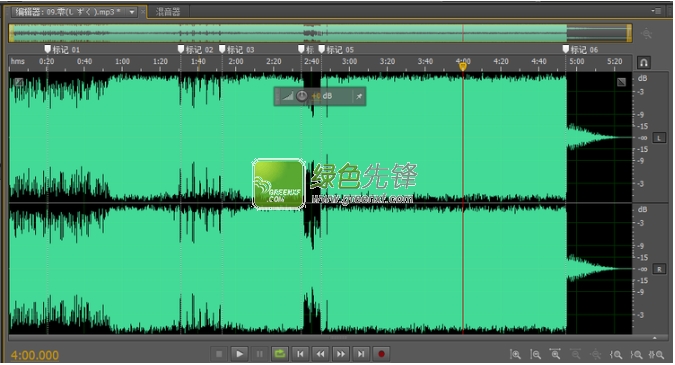Toggle the right channel R button
Viewport: 675px width, 365px height.
tap(659, 269)
